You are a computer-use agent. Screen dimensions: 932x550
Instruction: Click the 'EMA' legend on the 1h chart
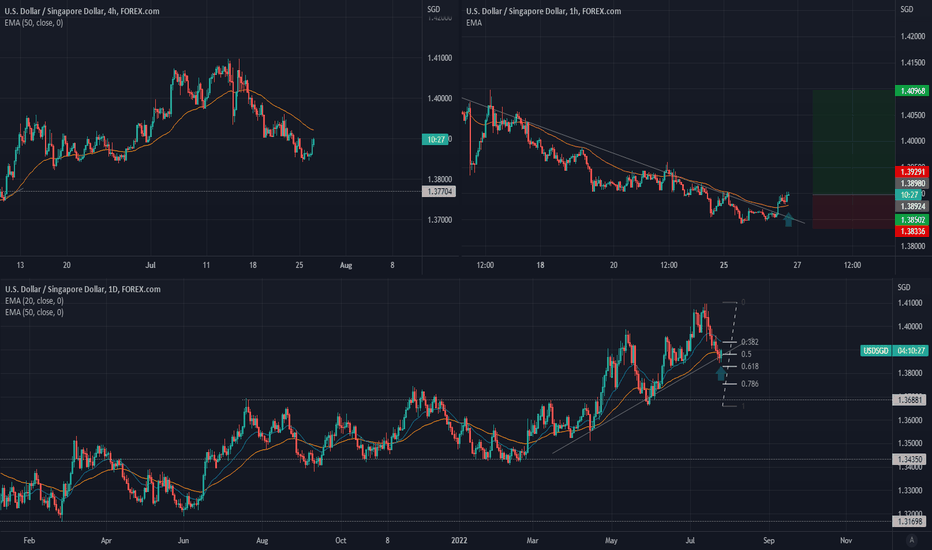[474, 23]
